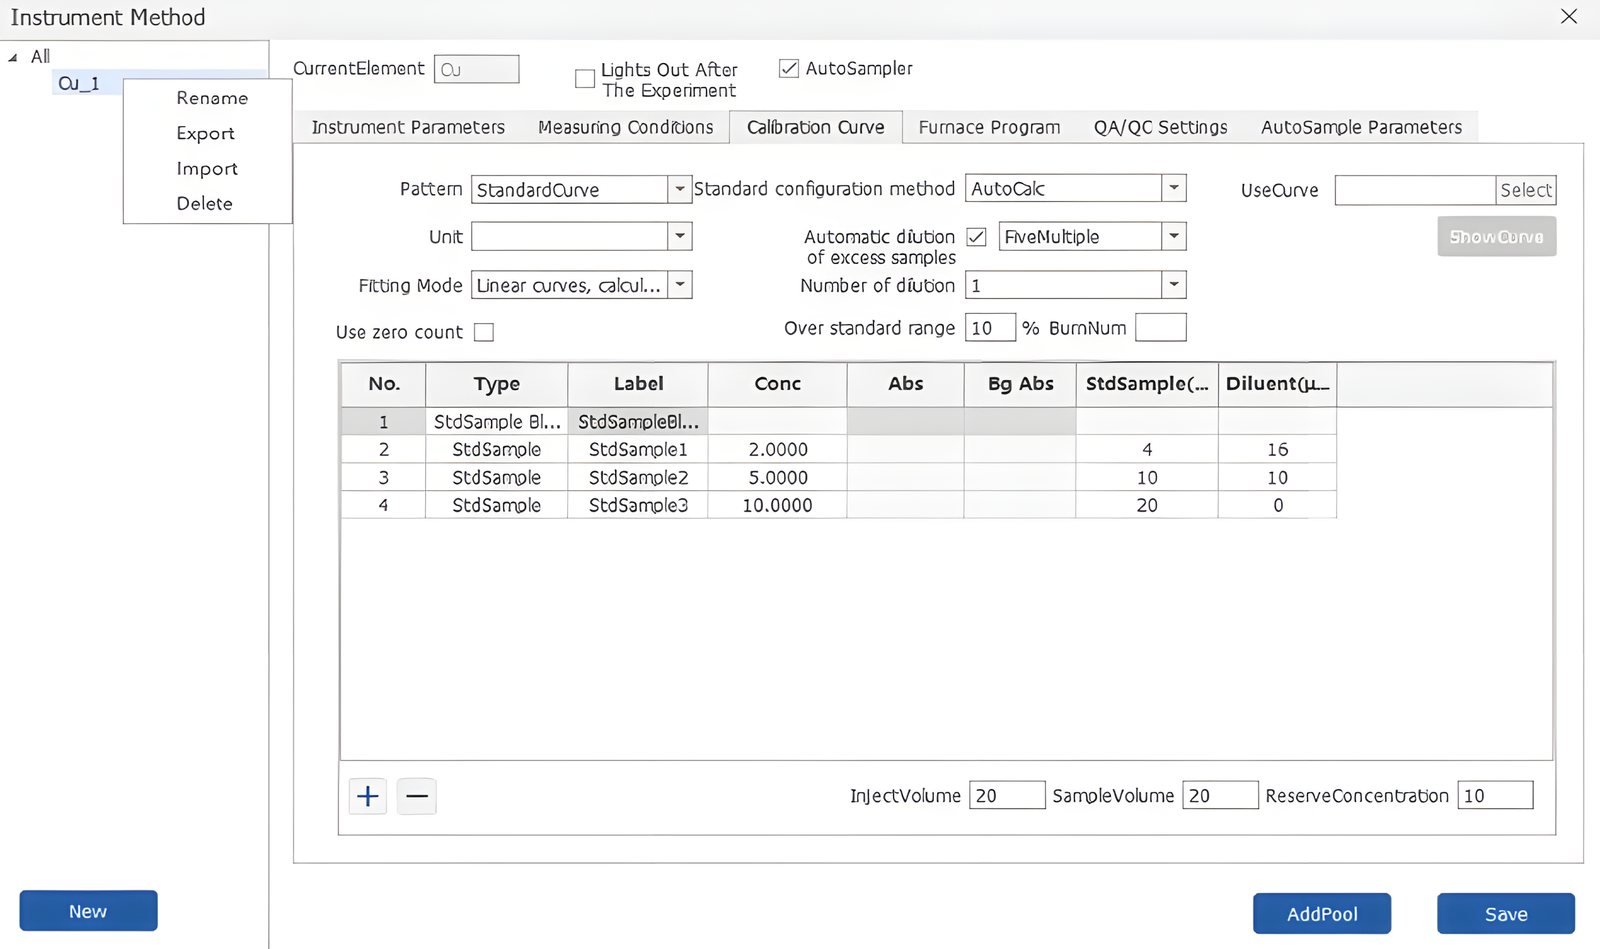Viewport: 1600px width, 949px height.
Task: Select the Calibration Curve tab
Action: (x=816, y=127)
